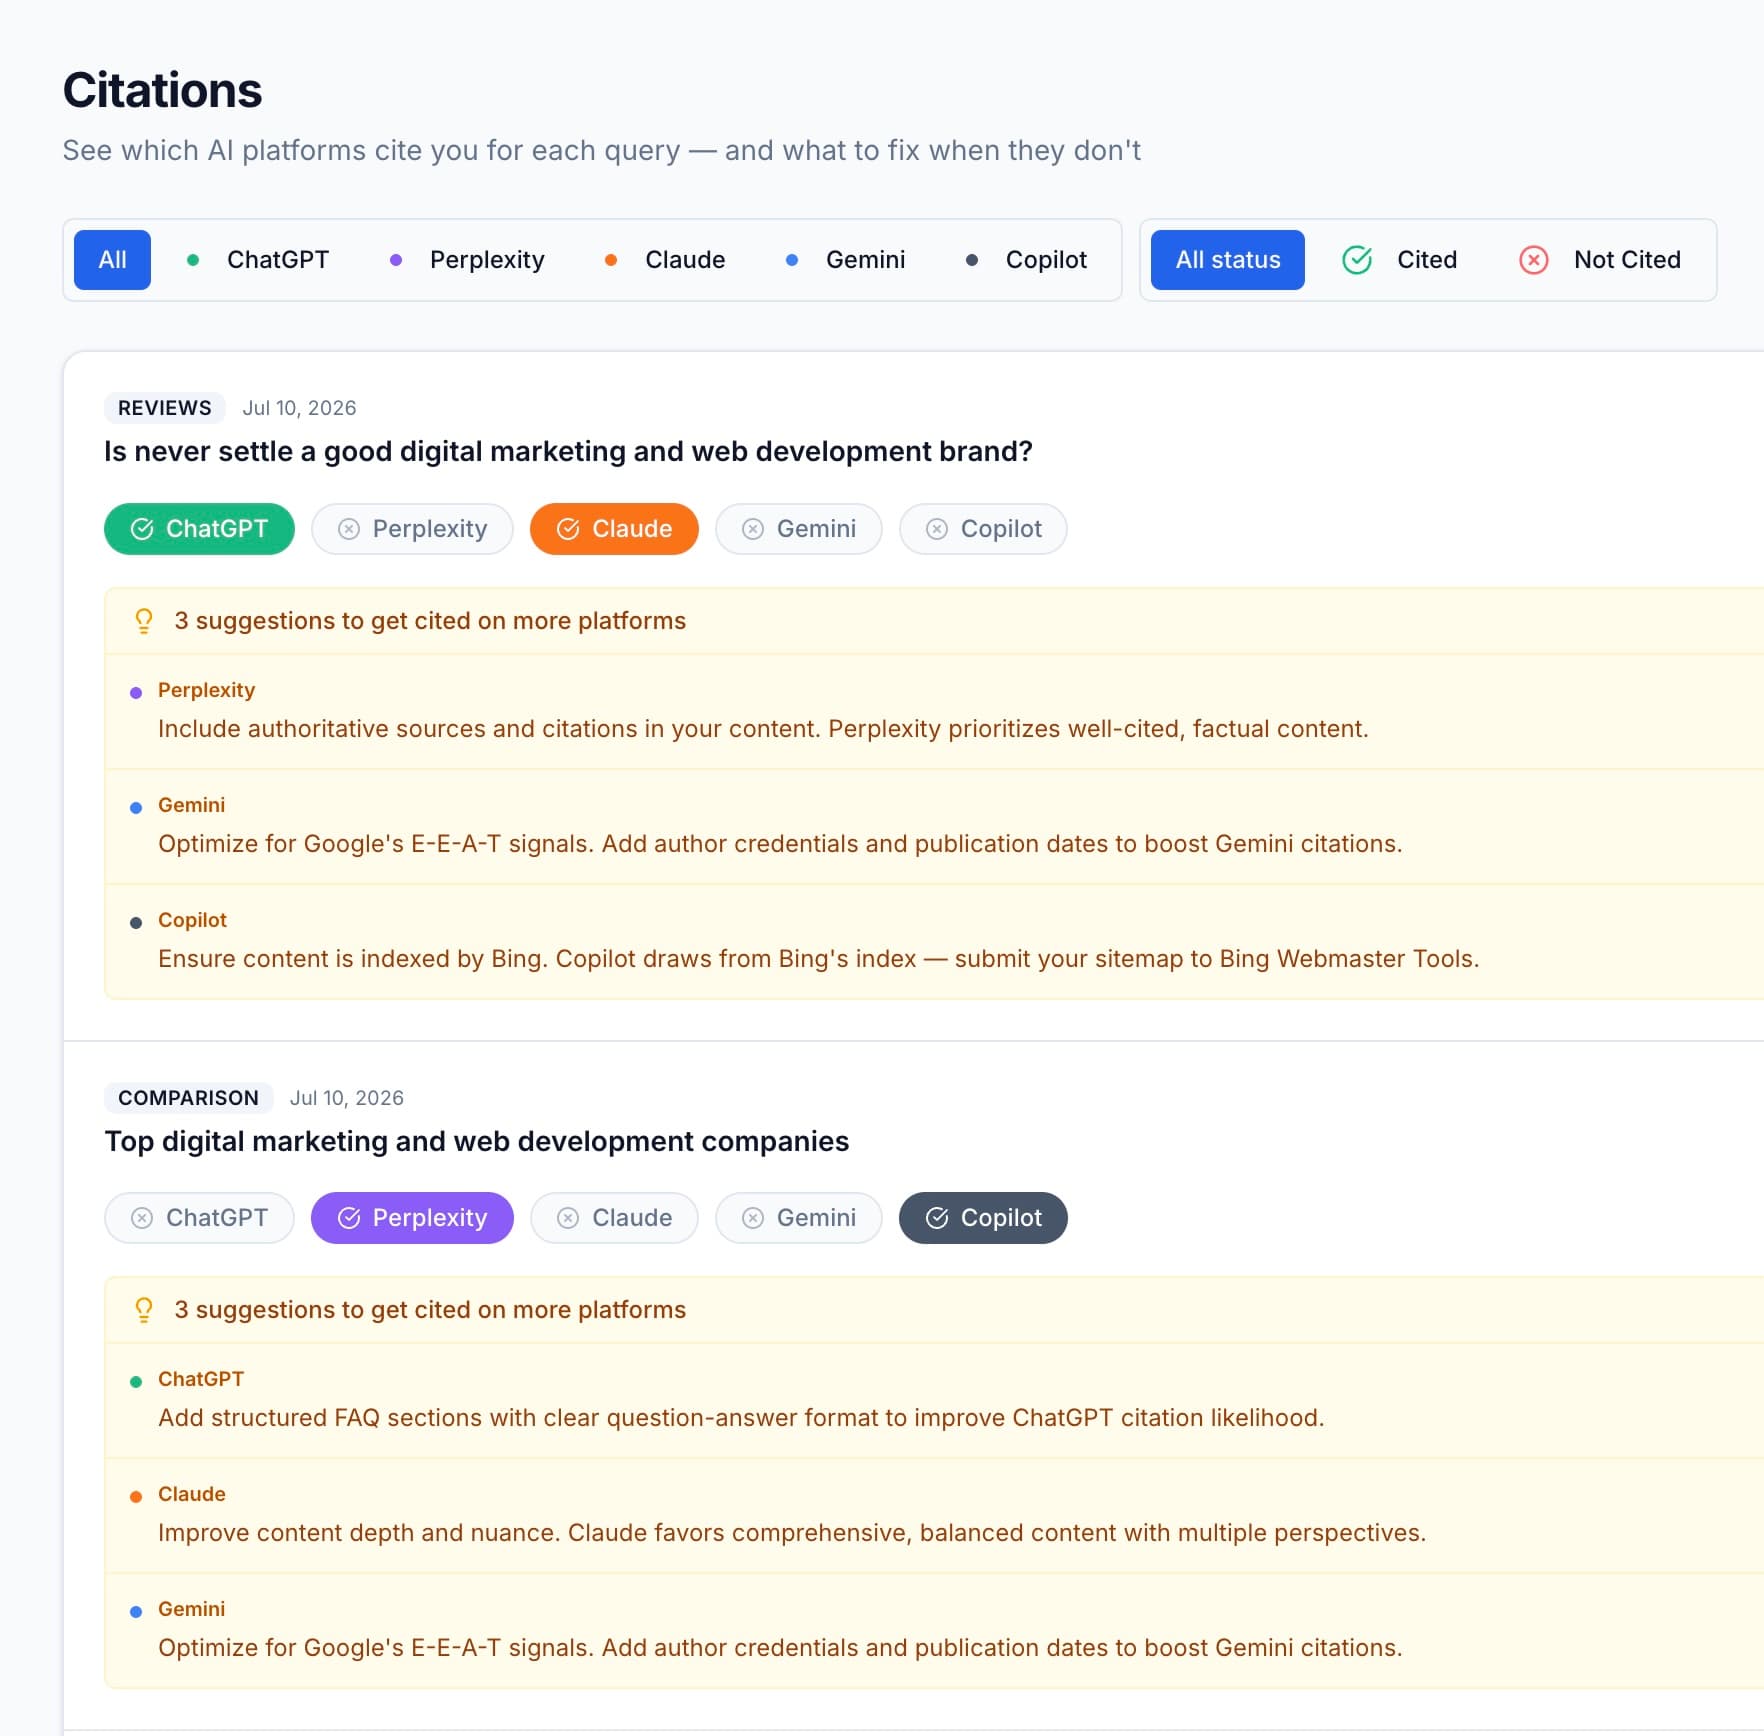Click lightbulb icon in Reviews suggestions
The height and width of the screenshot is (1736, 1764).
click(144, 621)
